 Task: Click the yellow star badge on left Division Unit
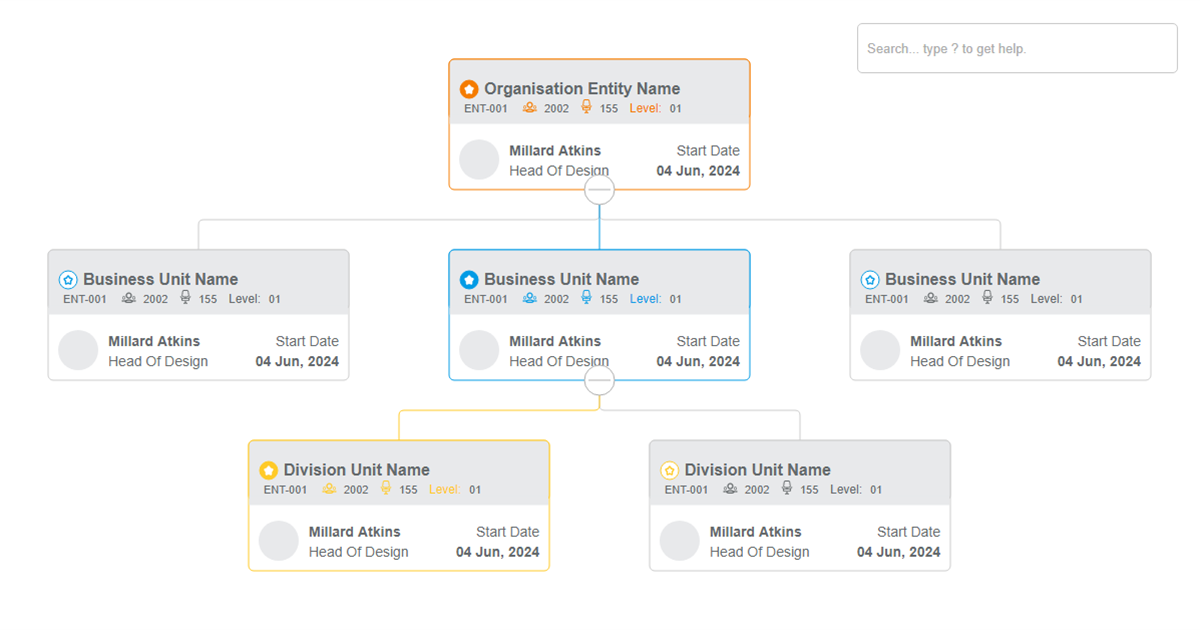(x=268, y=469)
